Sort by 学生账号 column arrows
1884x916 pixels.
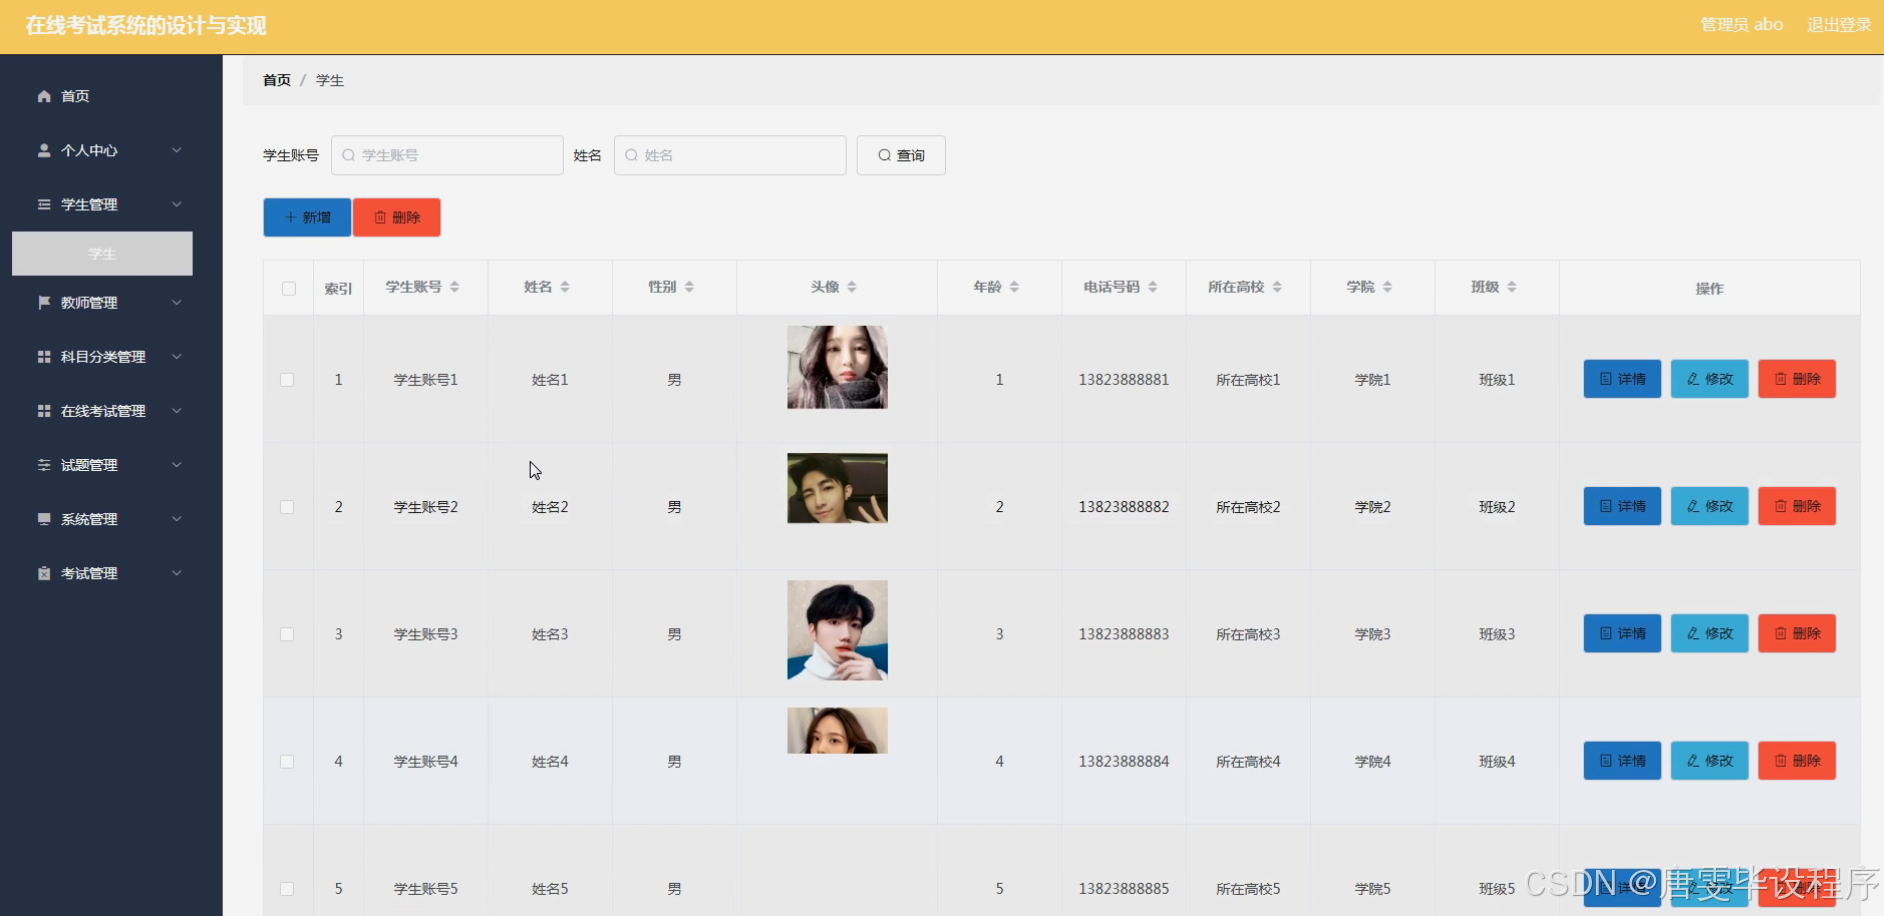pyautogui.click(x=454, y=287)
